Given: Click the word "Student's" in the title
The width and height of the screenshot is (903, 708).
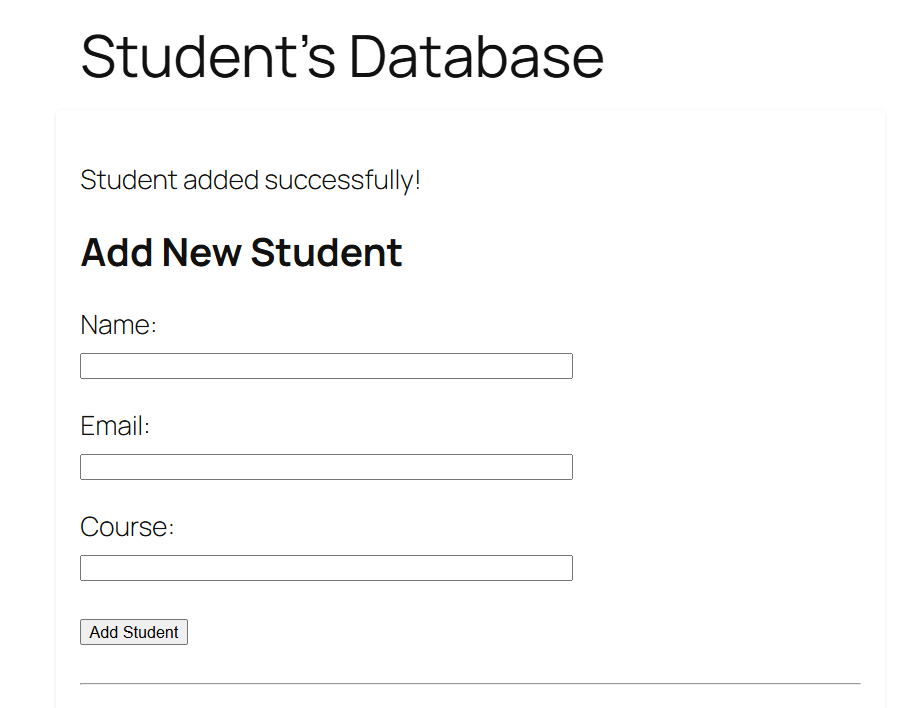Looking at the screenshot, I should tap(208, 57).
